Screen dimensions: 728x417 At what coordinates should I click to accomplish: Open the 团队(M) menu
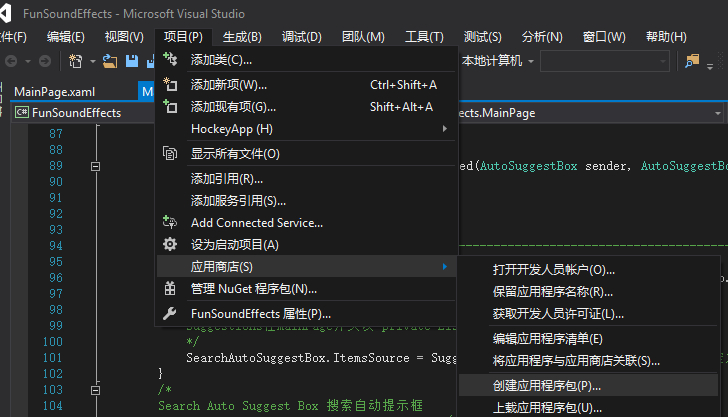point(363,37)
